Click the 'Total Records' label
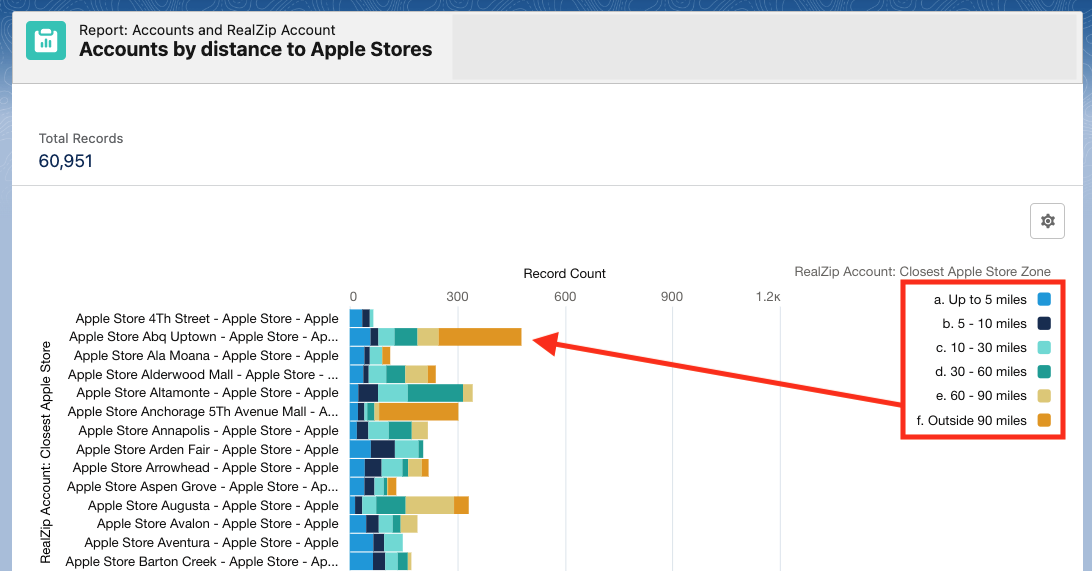The width and height of the screenshot is (1092, 571). point(81,139)
